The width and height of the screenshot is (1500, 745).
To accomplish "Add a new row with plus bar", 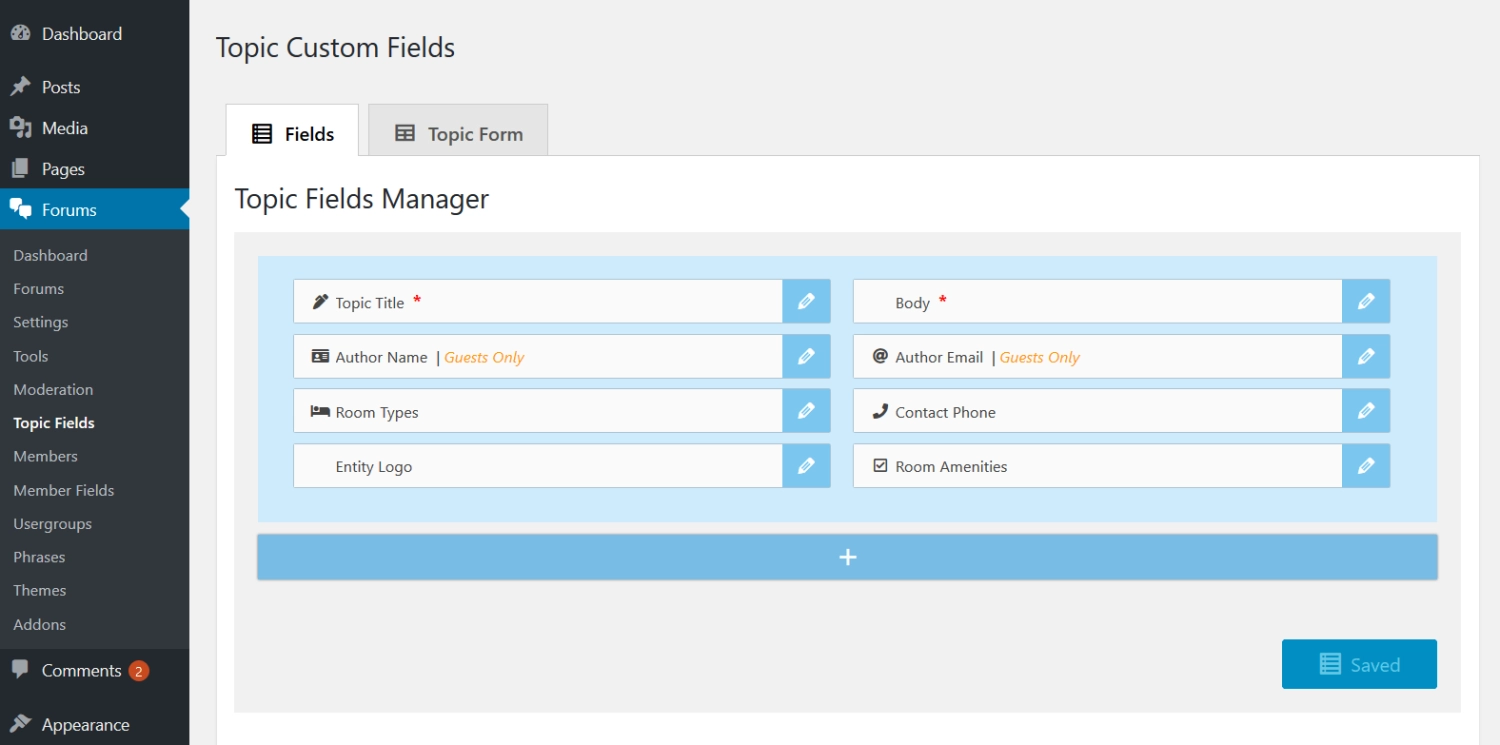I will coord(847,557).
